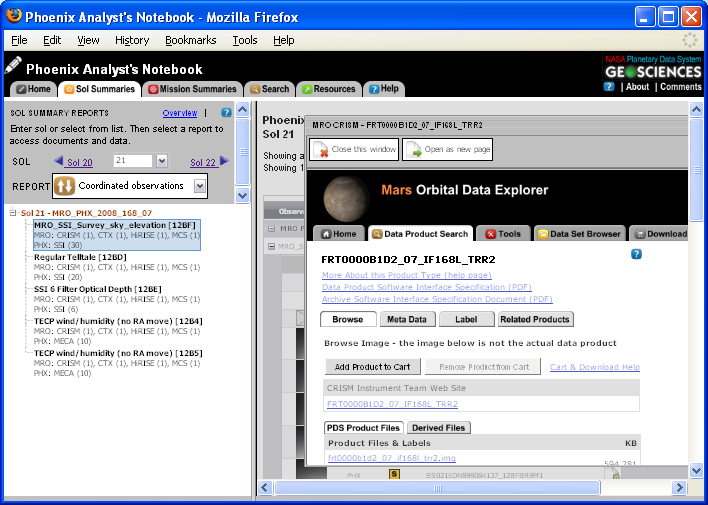
Task: Collapse the Sol 21 tree node
Action: click(x=13, y=213)
